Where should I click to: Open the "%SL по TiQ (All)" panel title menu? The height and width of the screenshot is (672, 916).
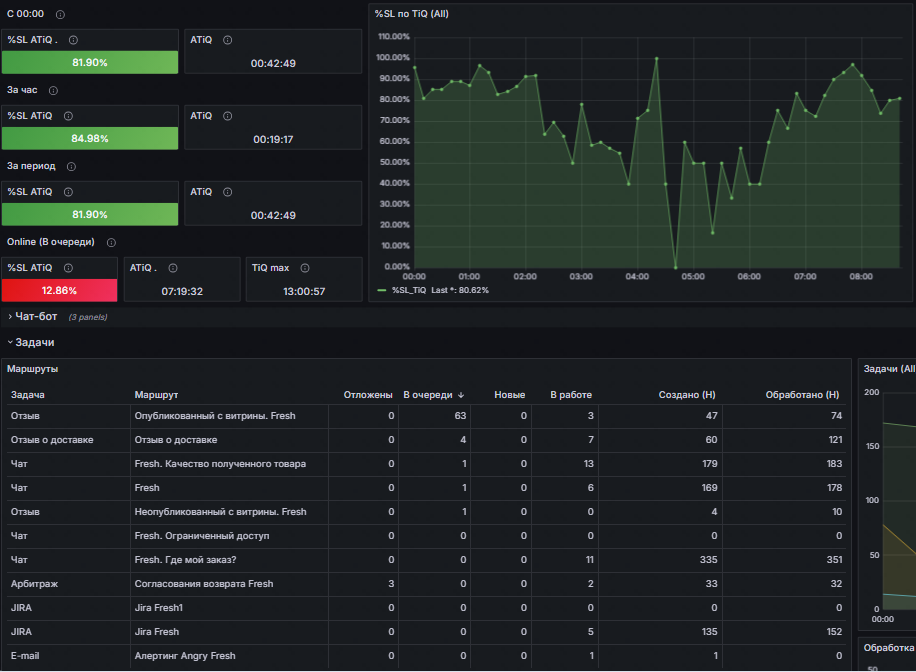pyautogui.click(x=411, y=13)
